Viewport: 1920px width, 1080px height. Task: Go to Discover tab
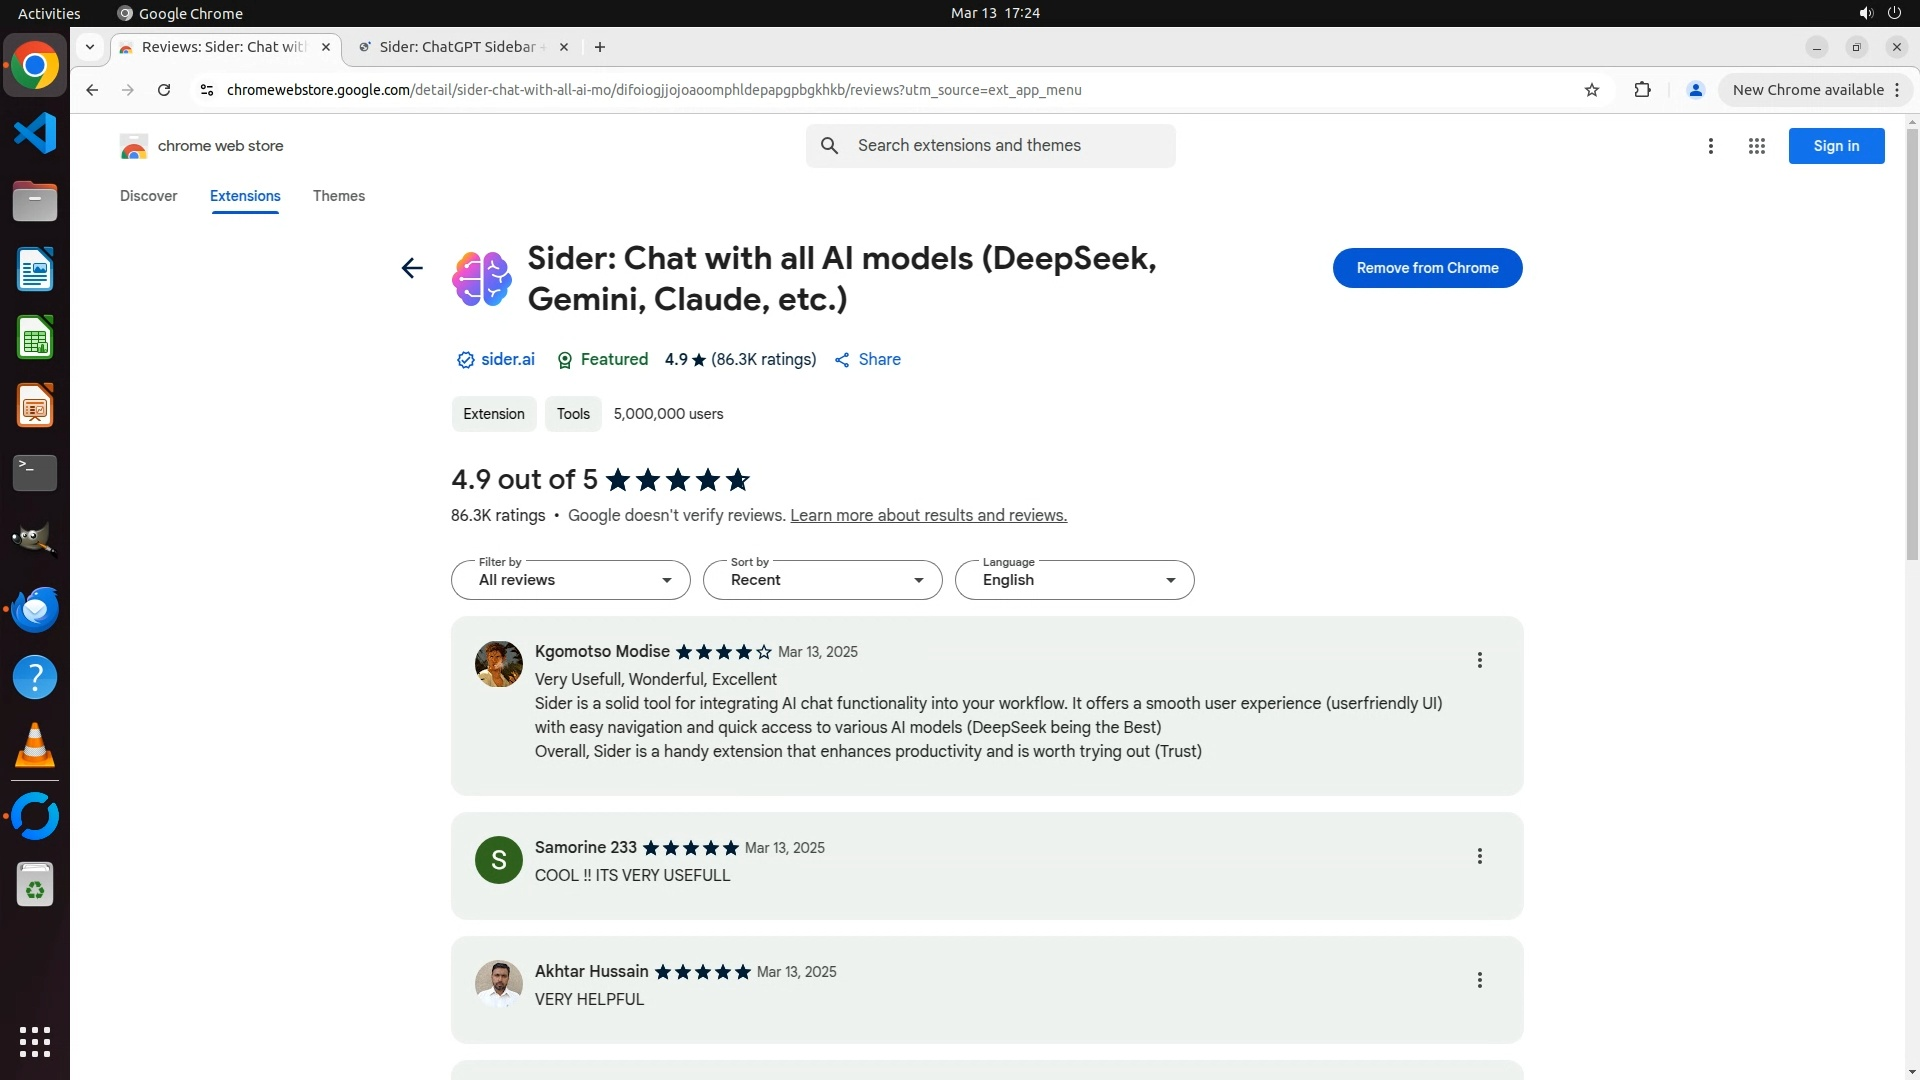(148, 196)
